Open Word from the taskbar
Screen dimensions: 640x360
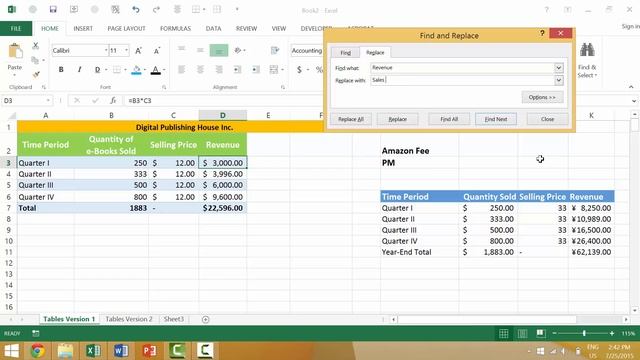point(121,351)
